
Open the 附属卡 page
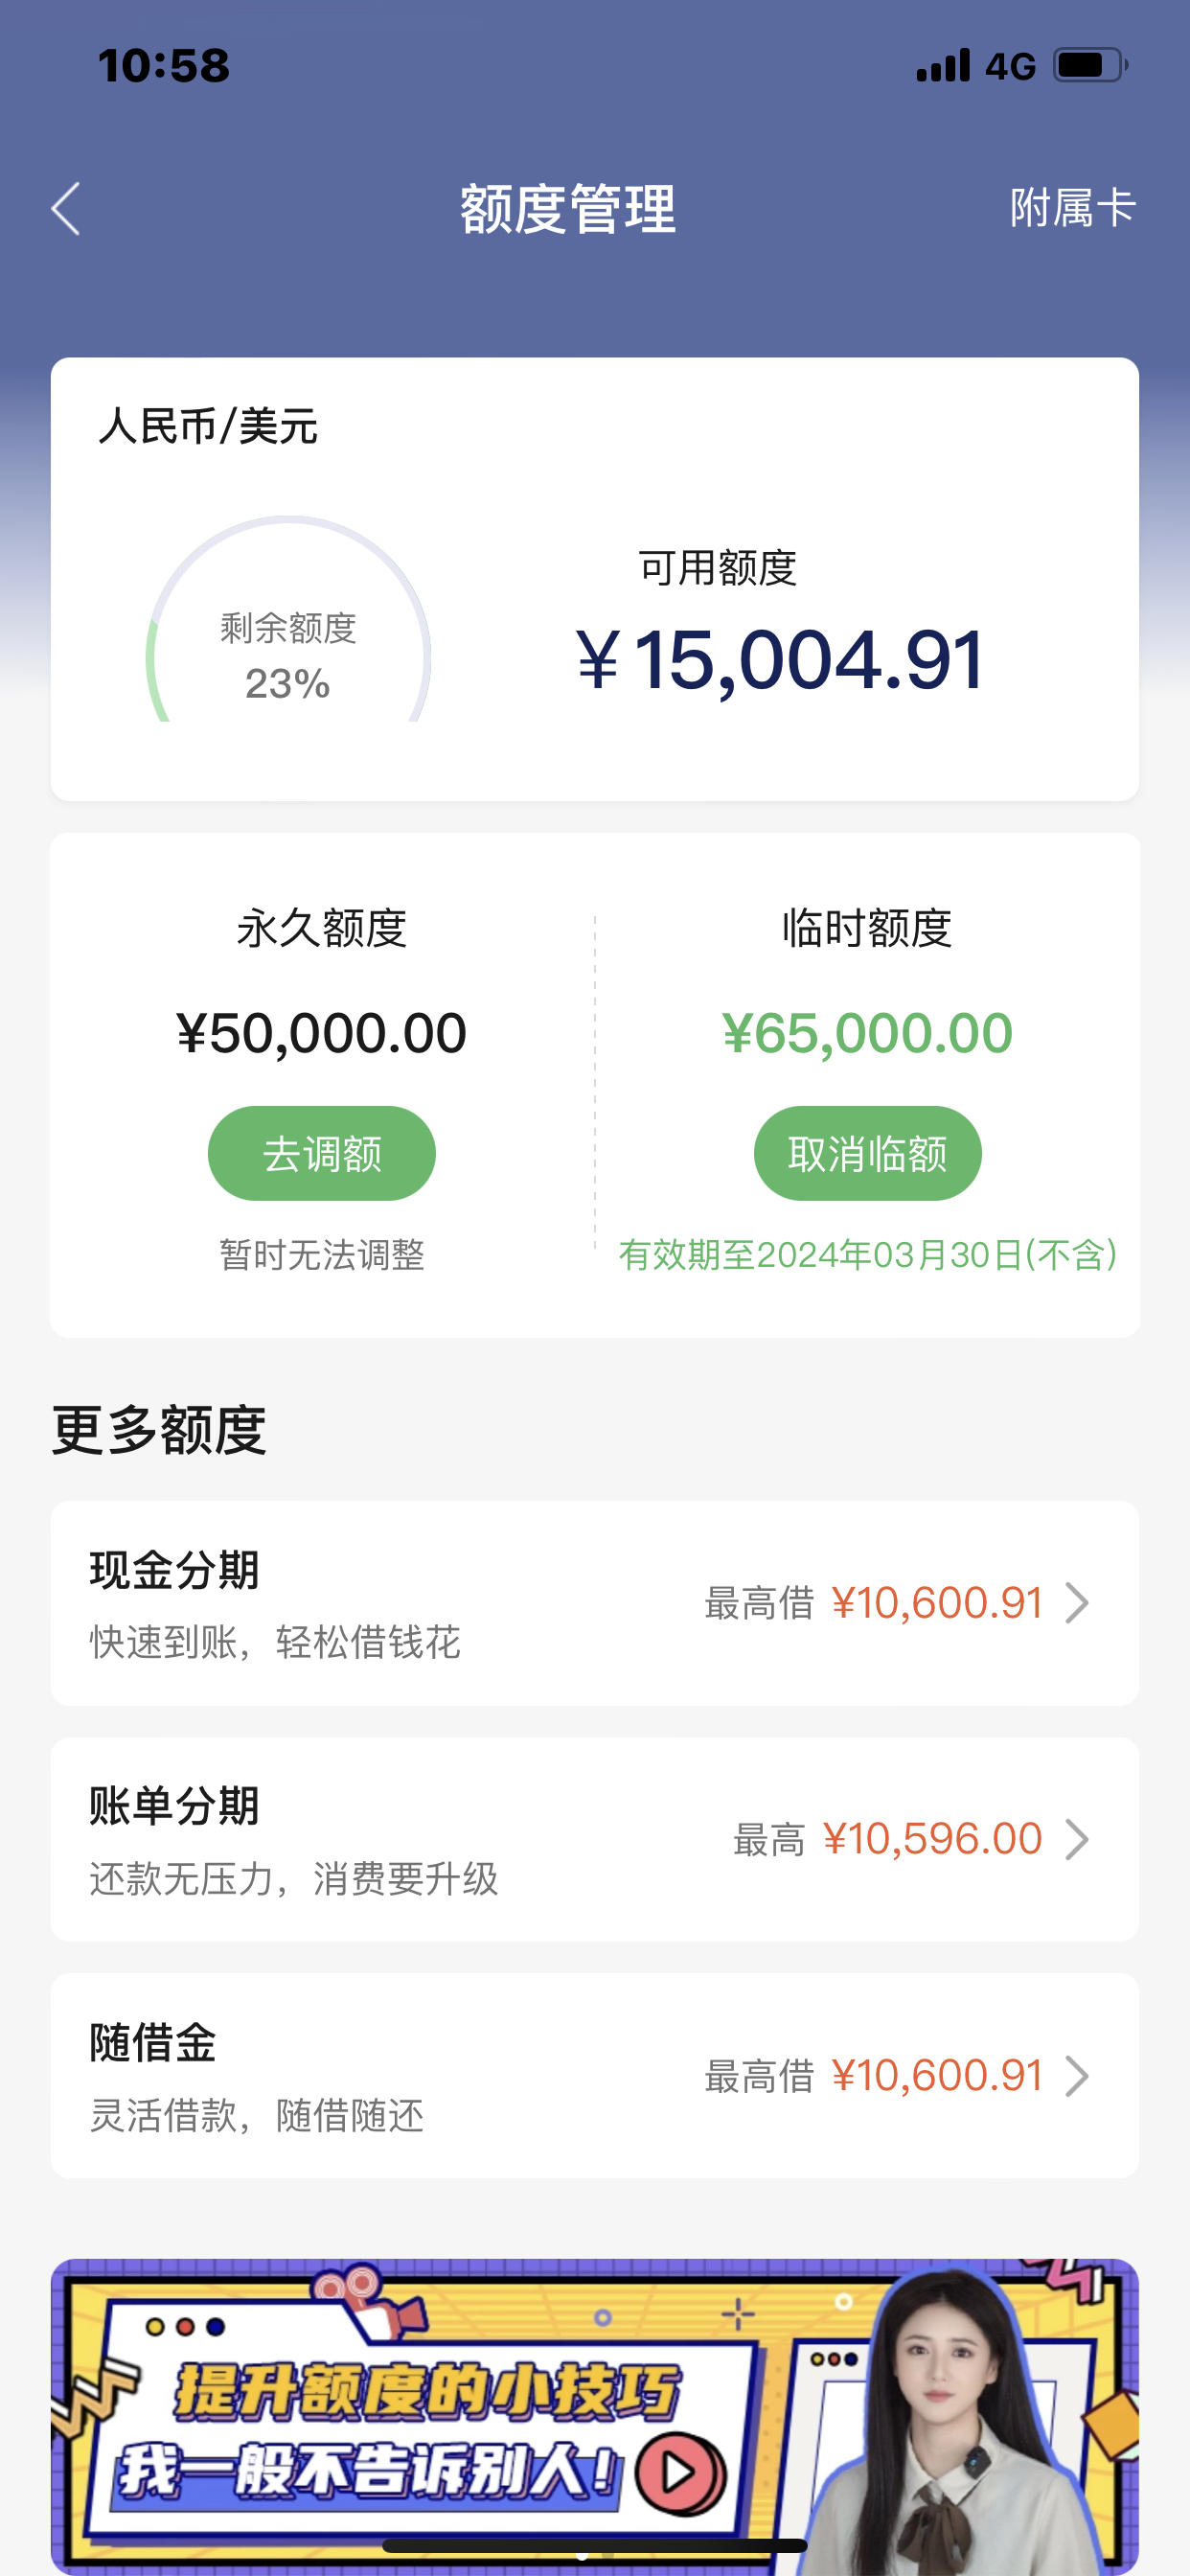[x=1072, y=208]
